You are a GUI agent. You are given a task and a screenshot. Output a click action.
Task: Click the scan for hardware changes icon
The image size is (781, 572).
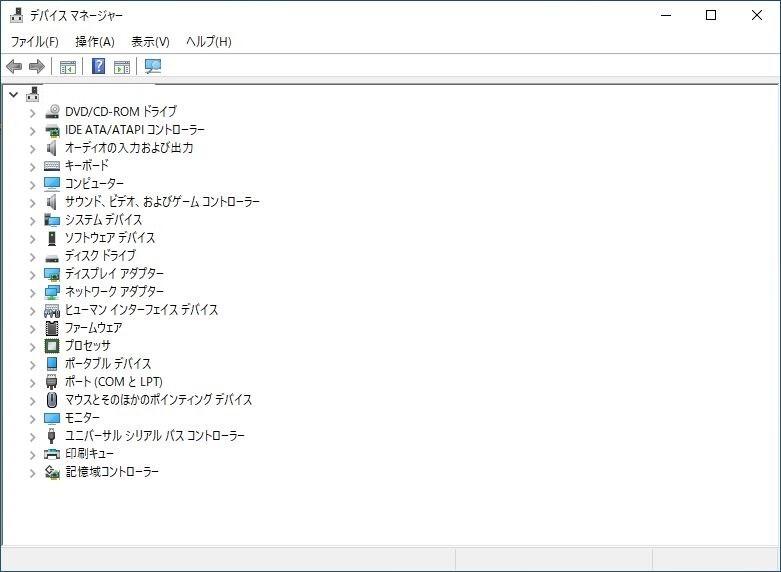click(153, 66)
